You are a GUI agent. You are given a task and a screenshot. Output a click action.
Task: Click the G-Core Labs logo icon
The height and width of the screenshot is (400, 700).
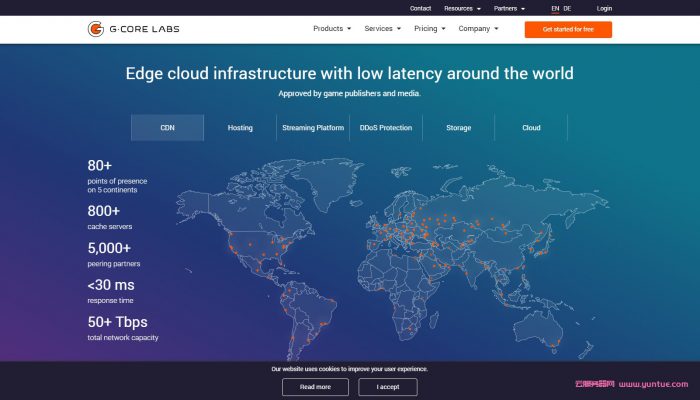[x=96, y=29]
